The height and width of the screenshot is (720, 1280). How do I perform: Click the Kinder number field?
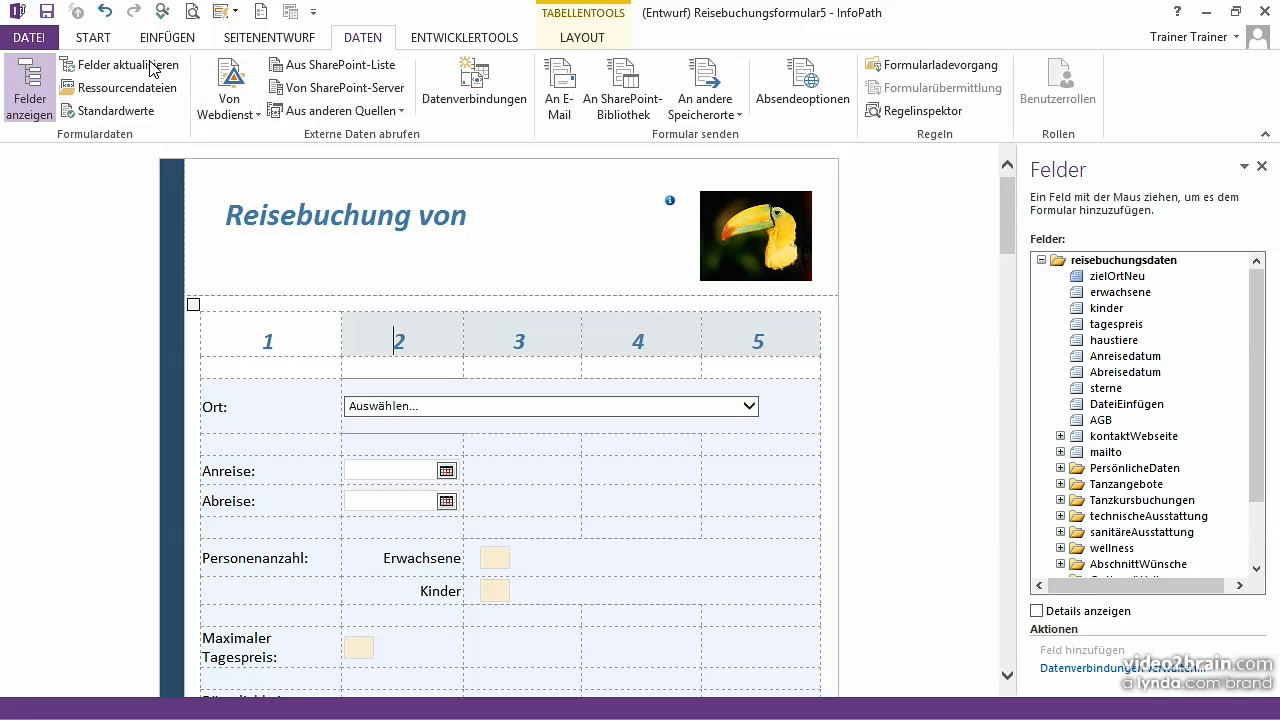[495, 591]
